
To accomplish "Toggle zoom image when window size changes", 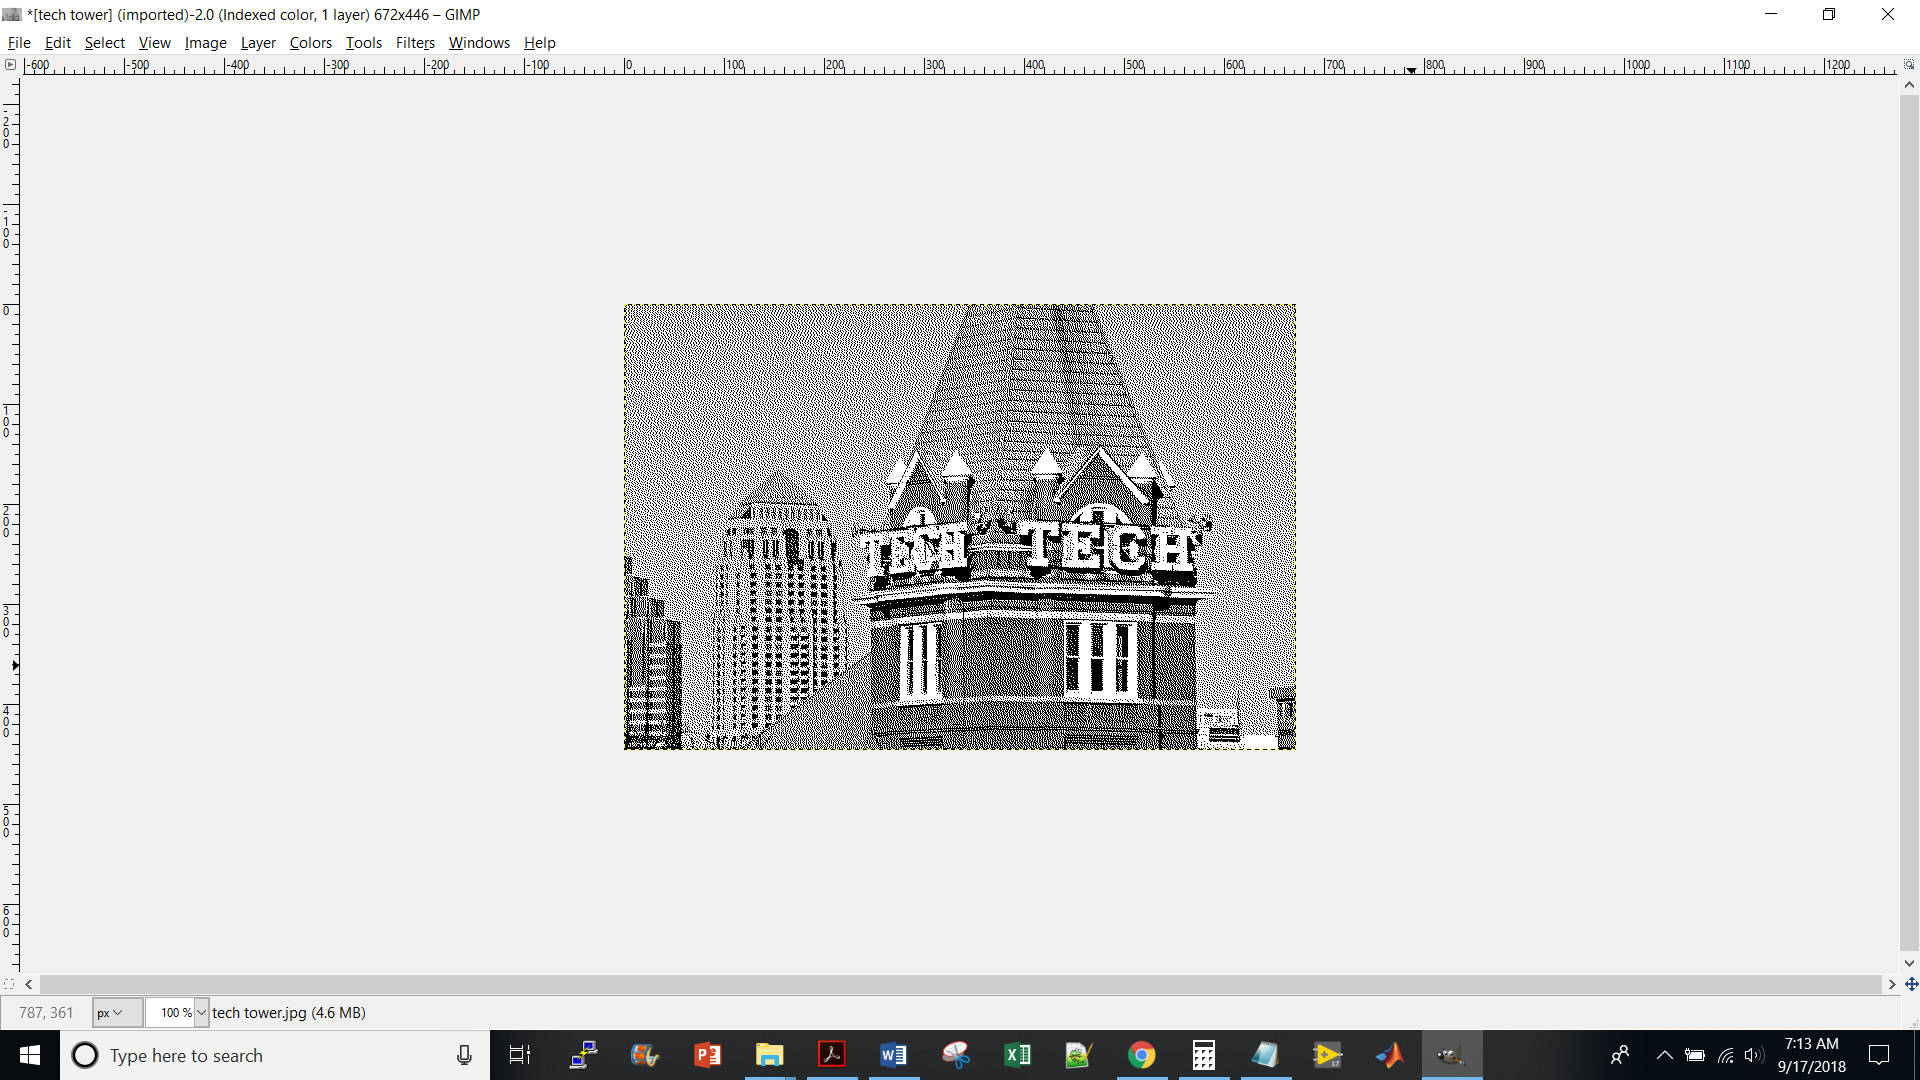I will click(1908, 65).
